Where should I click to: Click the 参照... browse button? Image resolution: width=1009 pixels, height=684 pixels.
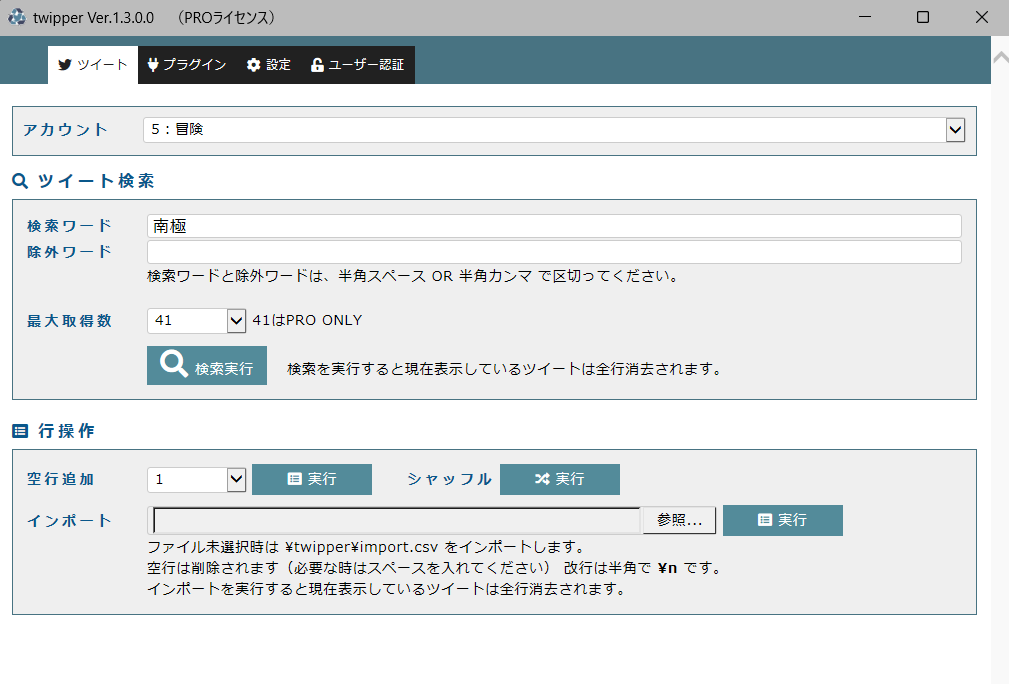(x=685, y=520)
